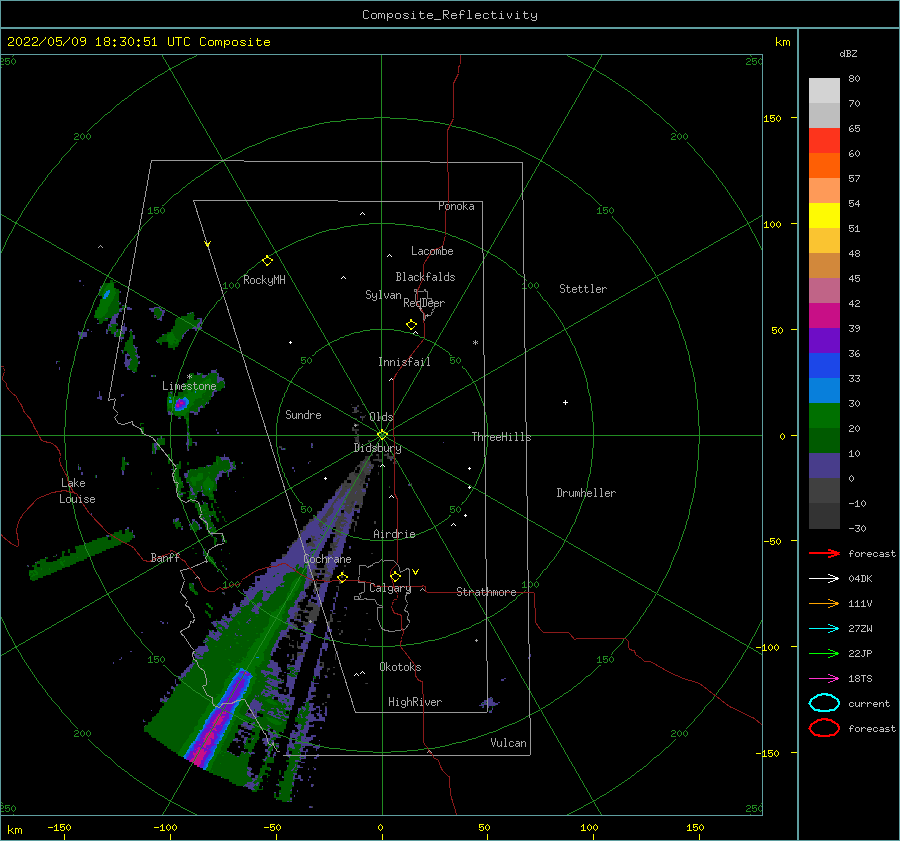Click the Drumheller city label
The width and height of the screenshot is (900, 841).
click(x=586, y=493)
